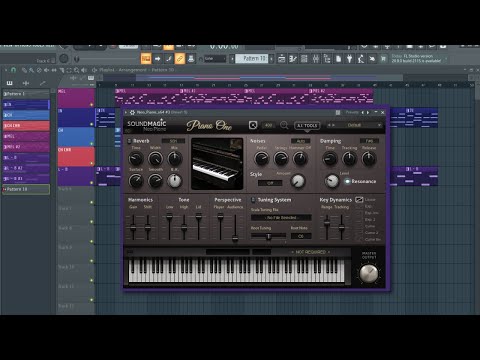
Task: Click the FL Studio version available notice
Action: (x=417, y=59)
